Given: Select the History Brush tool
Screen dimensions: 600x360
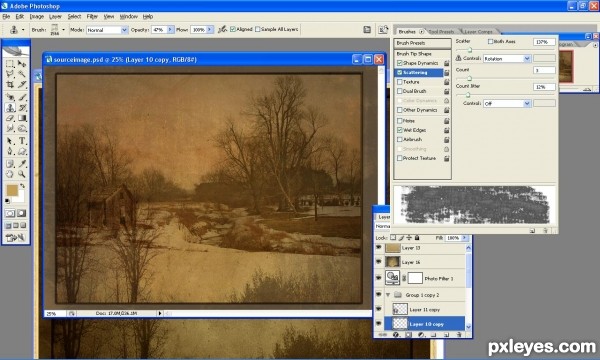Looking at the screenshot, I should [22, 108].
